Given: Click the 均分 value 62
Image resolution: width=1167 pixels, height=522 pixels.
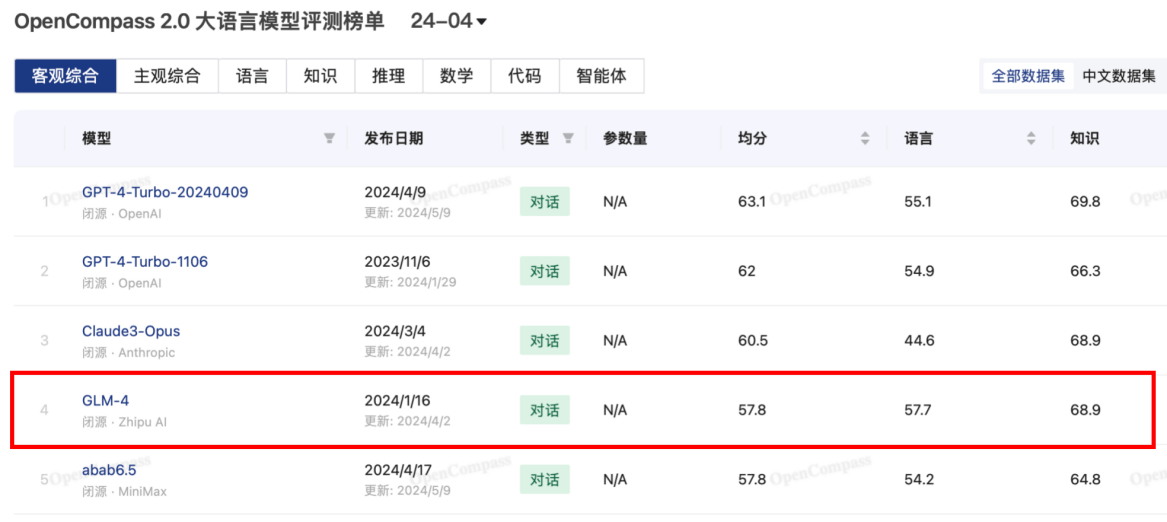Looking at the screenshot, I should click(746, 271).
